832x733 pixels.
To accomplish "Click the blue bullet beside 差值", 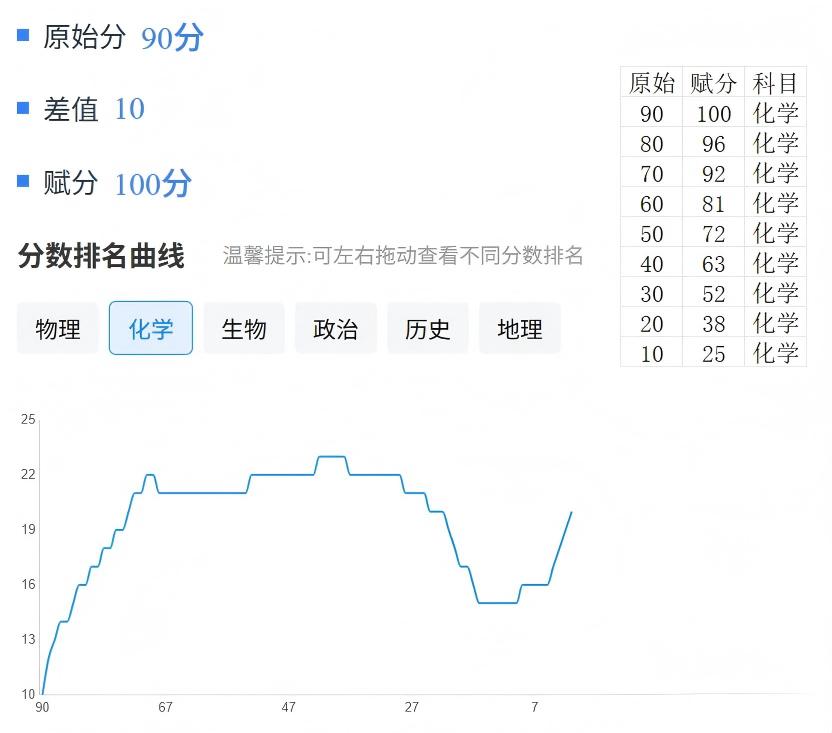I will pyautogui.click(x=23, y=108).
